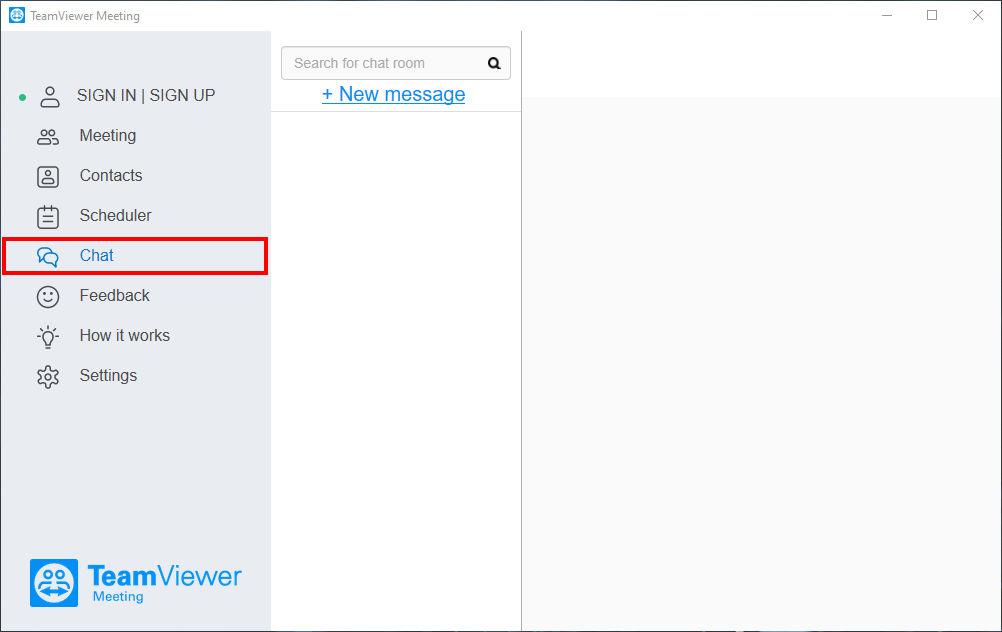This screenshot has height=632, width=1002.
Task: Click the Scheduler calendar icon
Action: [x=48, y=217]
